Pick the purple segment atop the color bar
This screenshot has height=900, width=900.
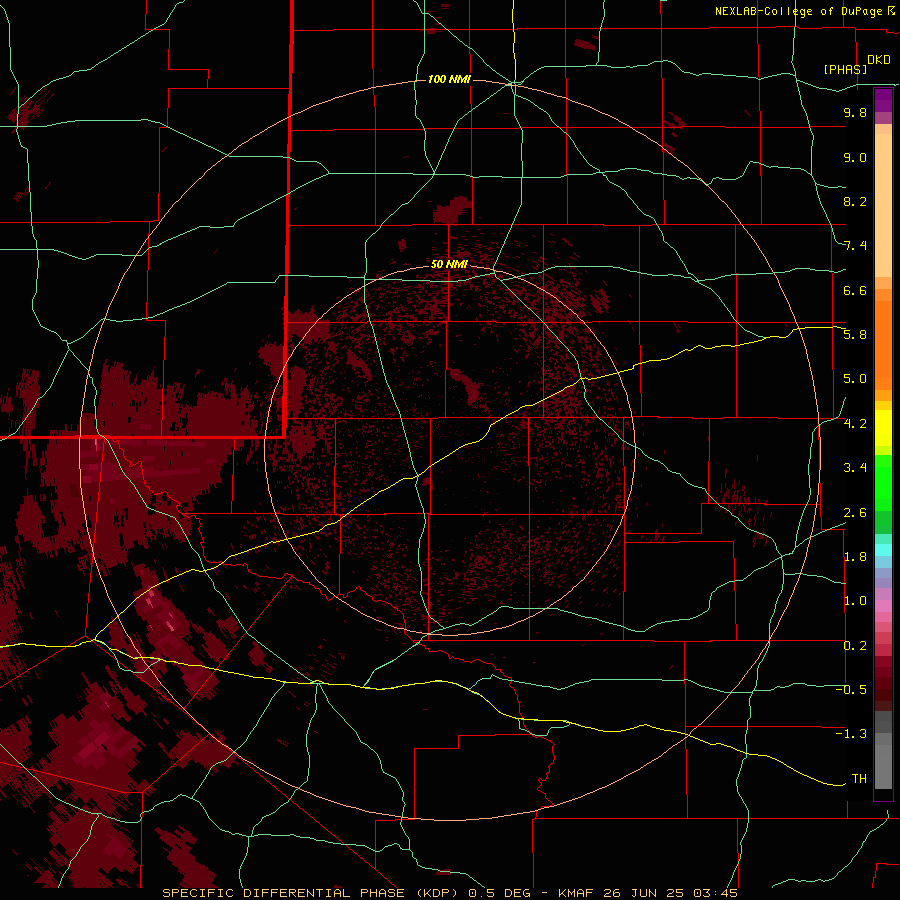pos(883,100)
